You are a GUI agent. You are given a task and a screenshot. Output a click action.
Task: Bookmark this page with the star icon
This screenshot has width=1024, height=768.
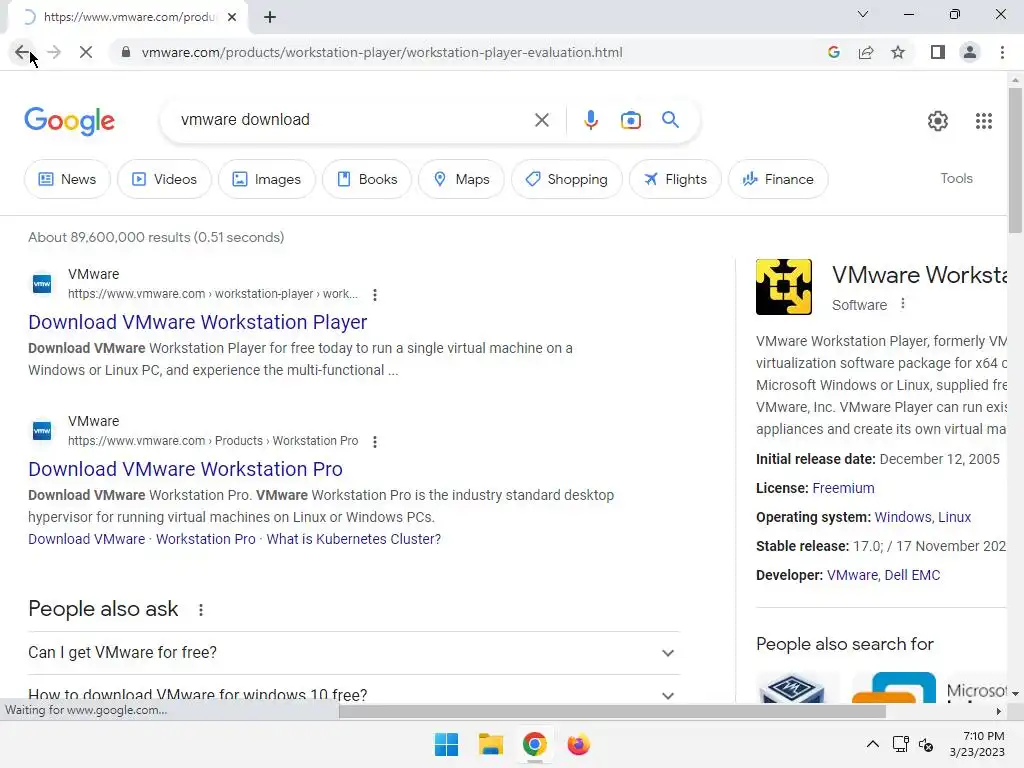pos(898,52)
